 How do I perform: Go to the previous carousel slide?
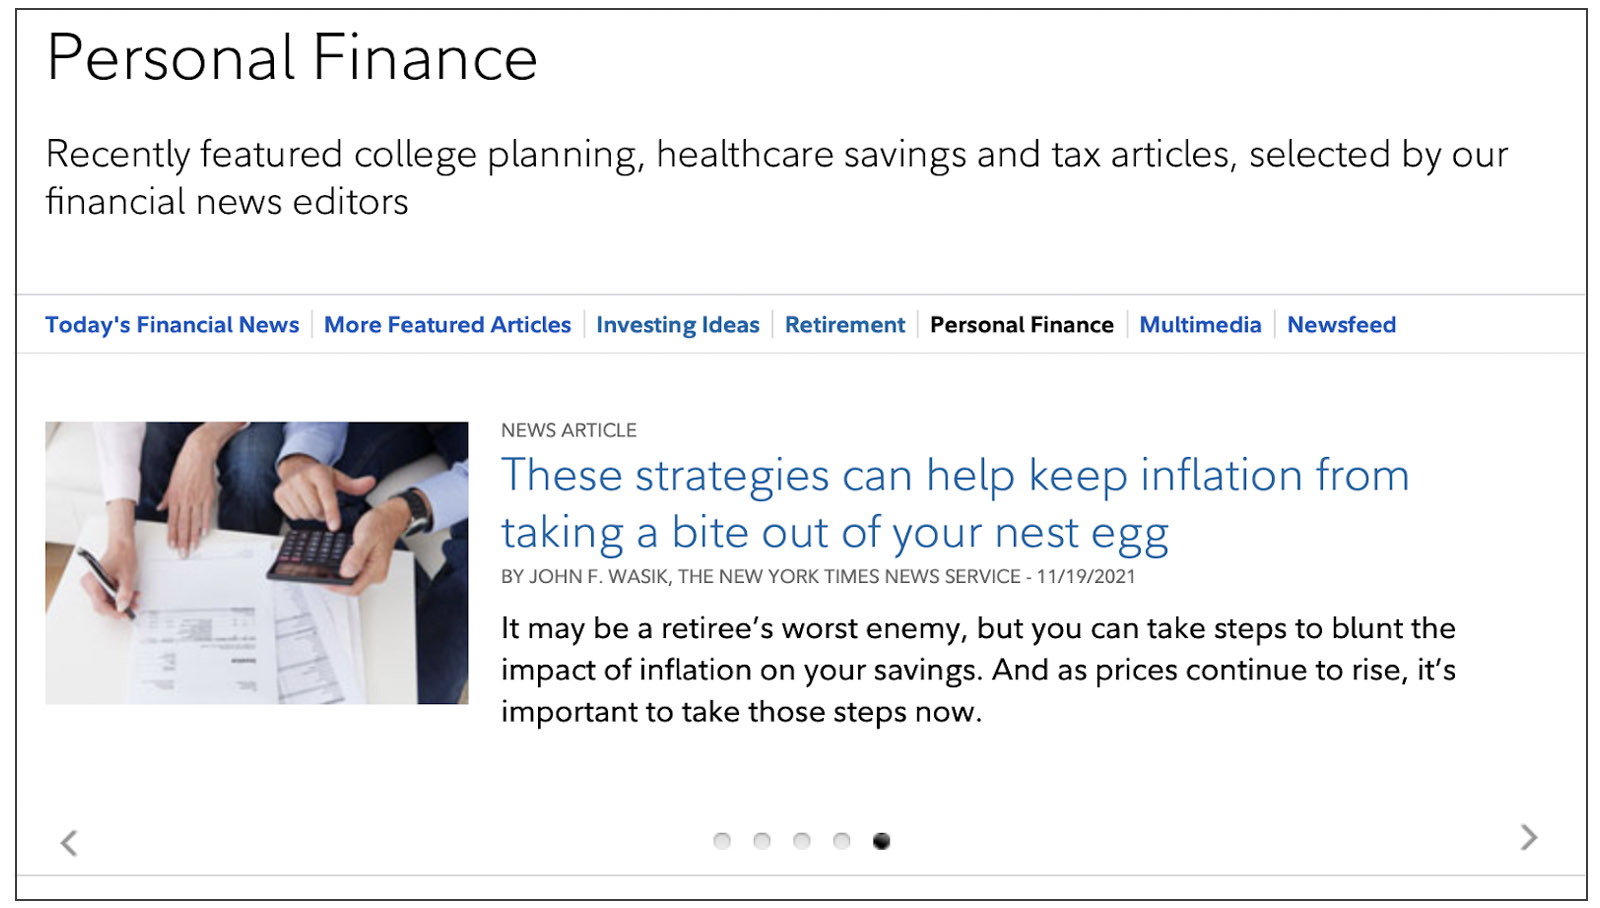coord(69,843)
